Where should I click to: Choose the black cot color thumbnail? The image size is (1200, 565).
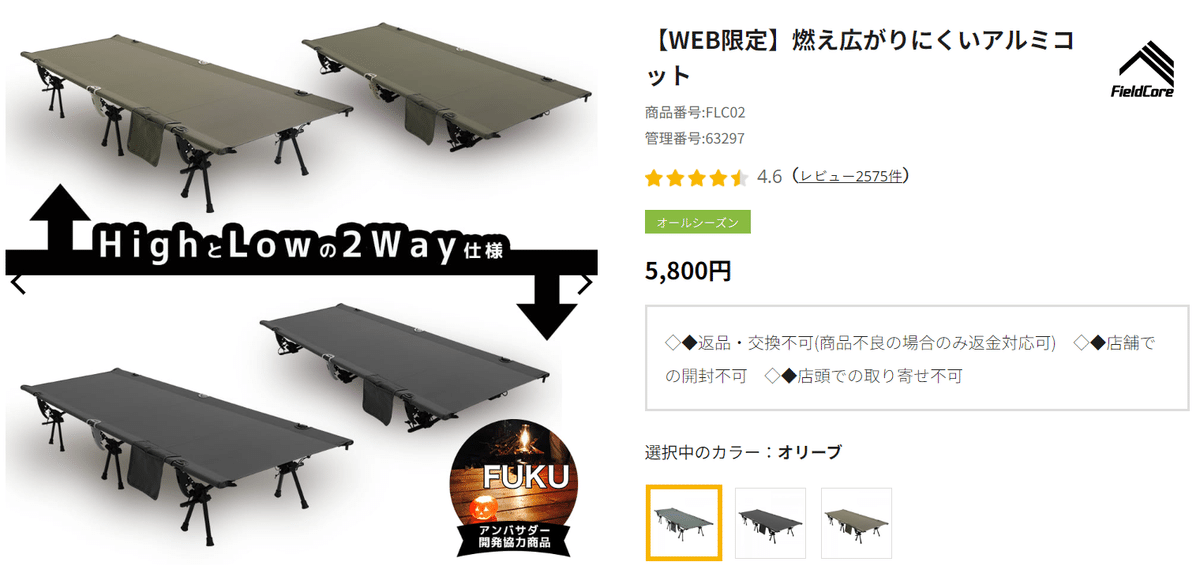(x=770, y=523)
